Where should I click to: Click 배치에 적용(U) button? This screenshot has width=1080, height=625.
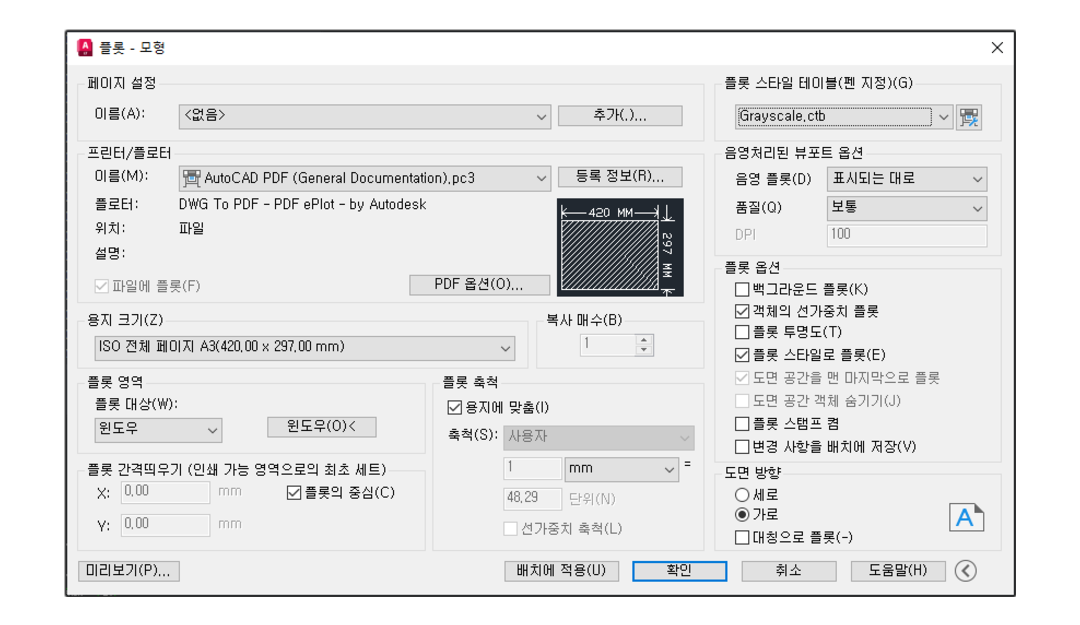pyautogui.click(x=561, y=571)
